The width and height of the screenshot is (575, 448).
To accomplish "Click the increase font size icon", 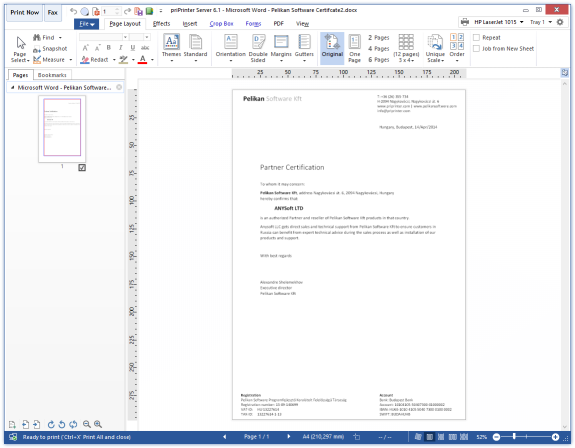I will pos(85,48).
